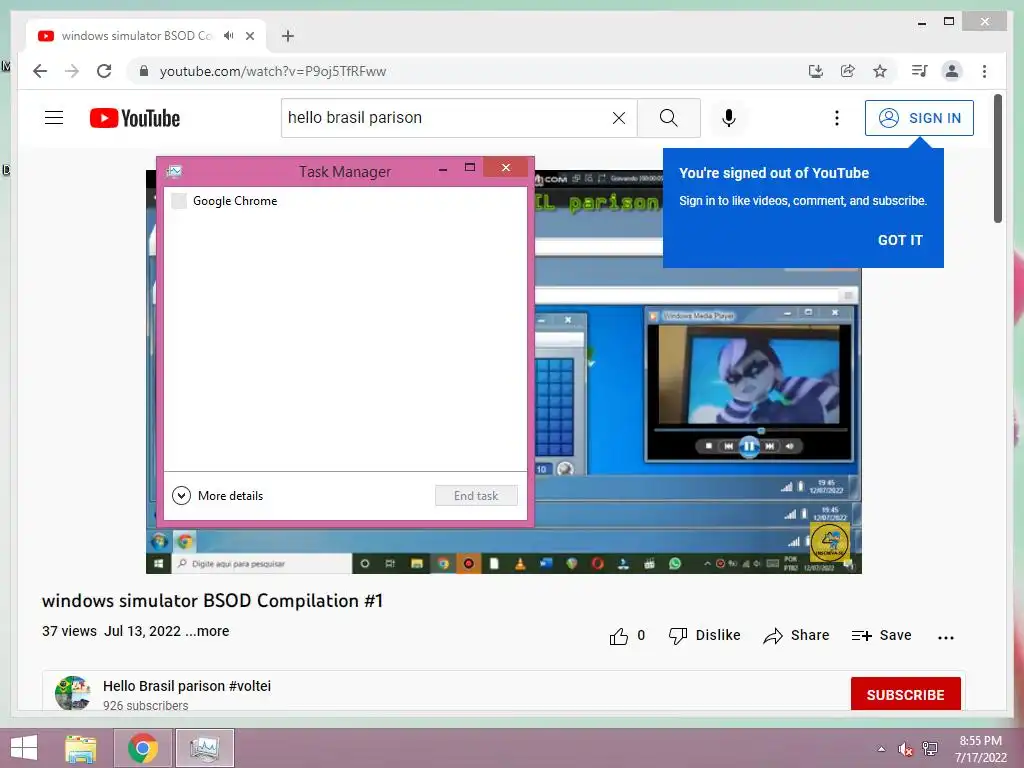This screenshot has width=1024, height=768.
Task: Close the windows simulator BSOD tab
Action: [x=249, y=36]
